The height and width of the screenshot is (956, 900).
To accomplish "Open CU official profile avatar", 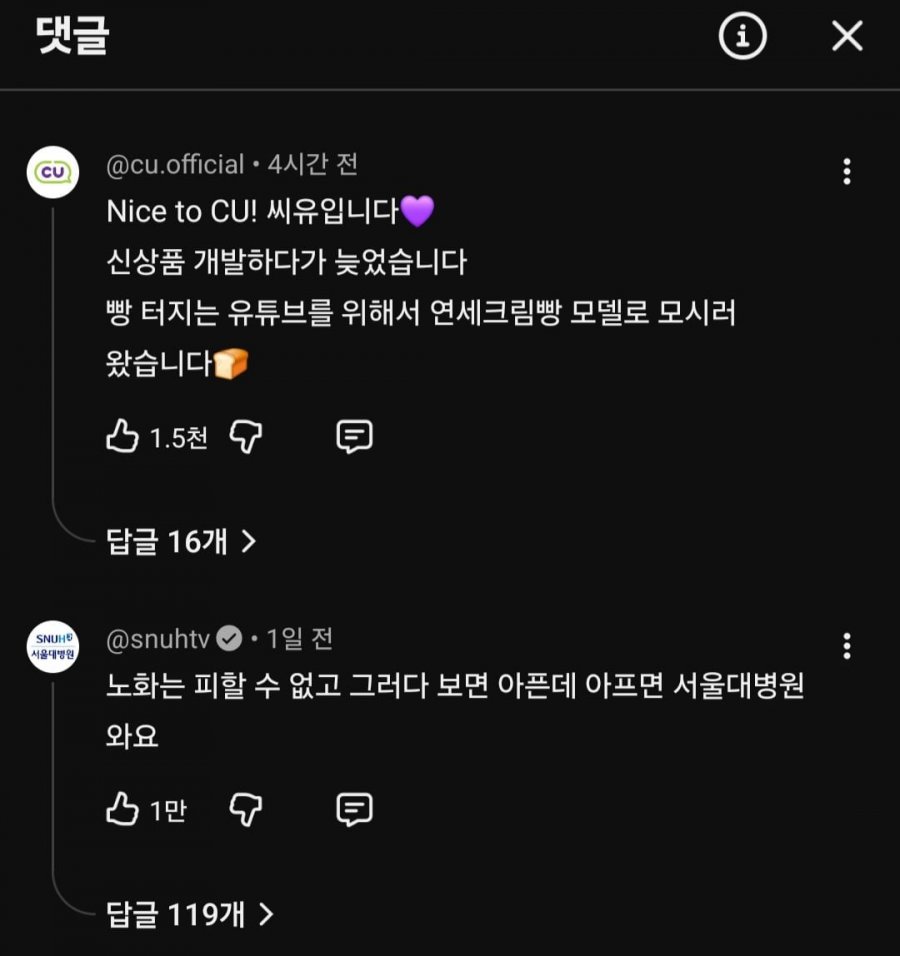I will coord(52,172).
